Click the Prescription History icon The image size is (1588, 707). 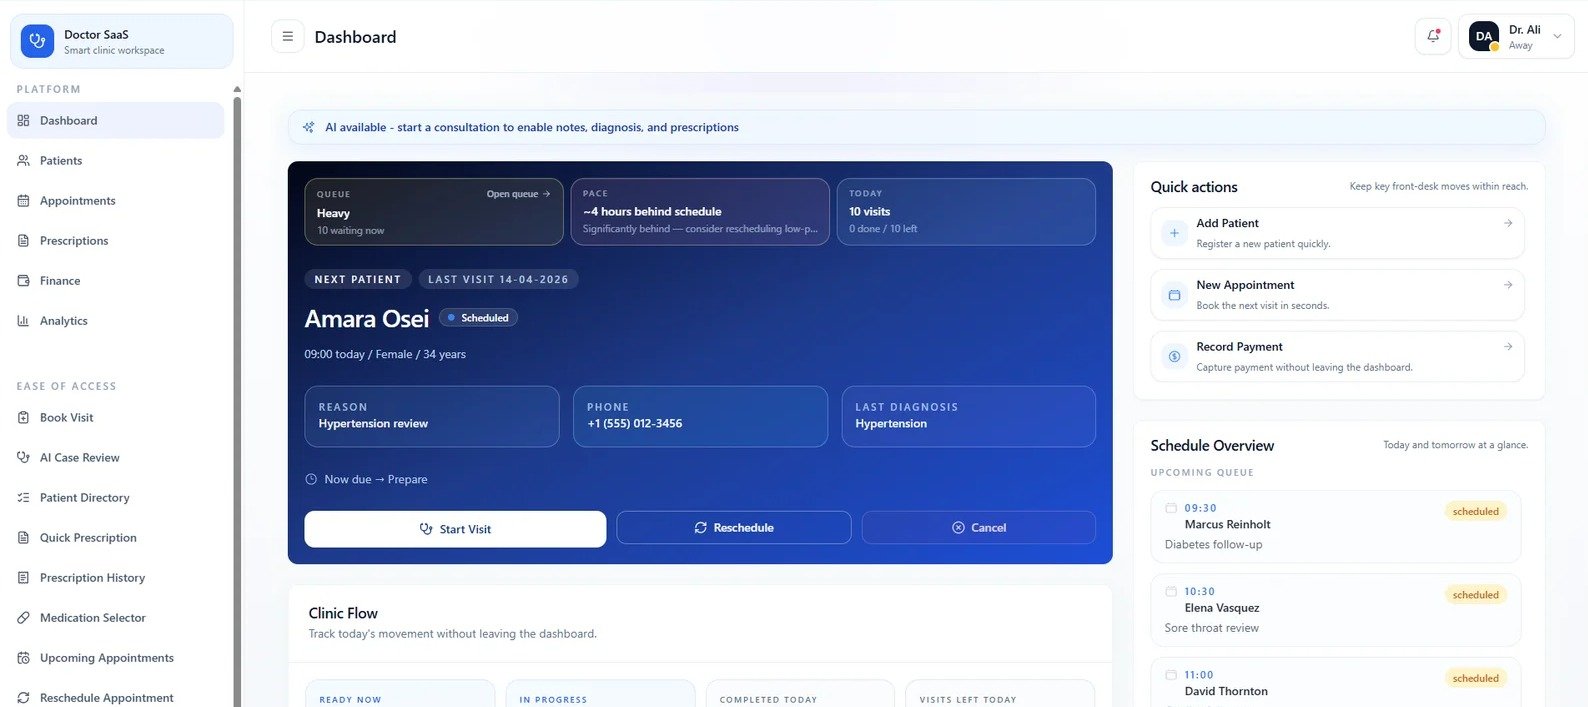(x=23, y=577)
